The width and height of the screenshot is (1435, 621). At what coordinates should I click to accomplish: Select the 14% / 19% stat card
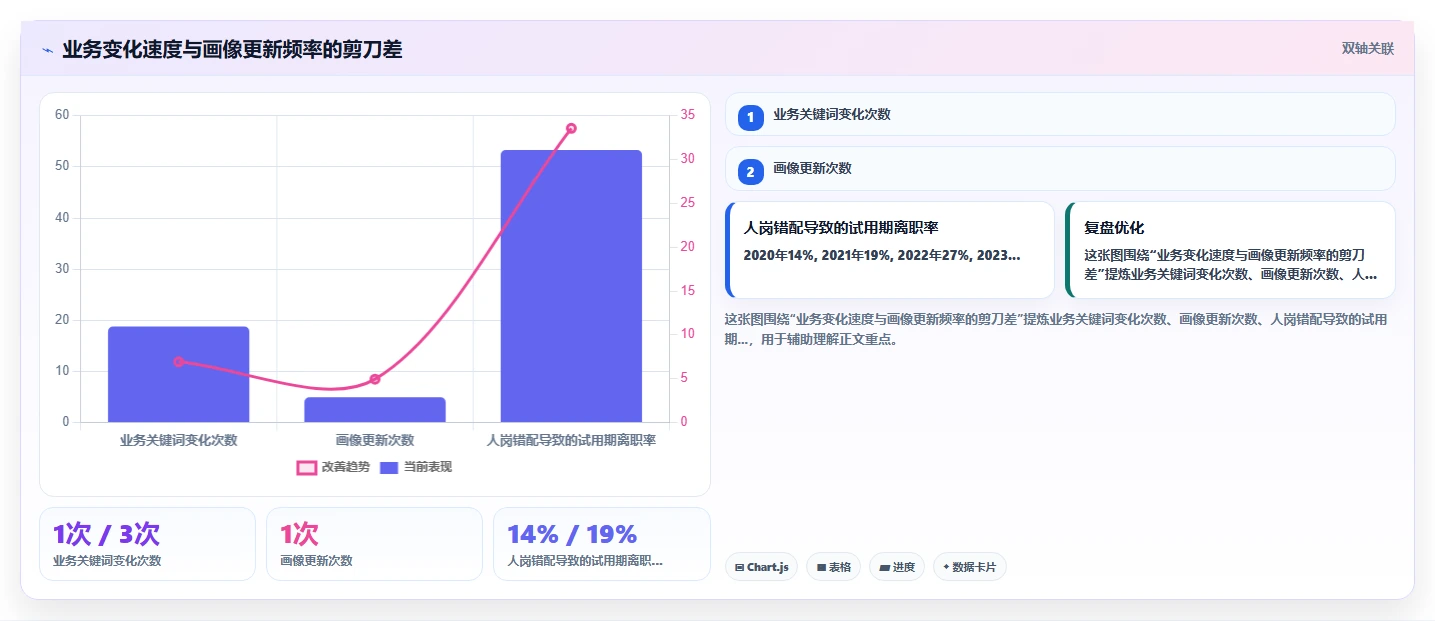point(601,544)
